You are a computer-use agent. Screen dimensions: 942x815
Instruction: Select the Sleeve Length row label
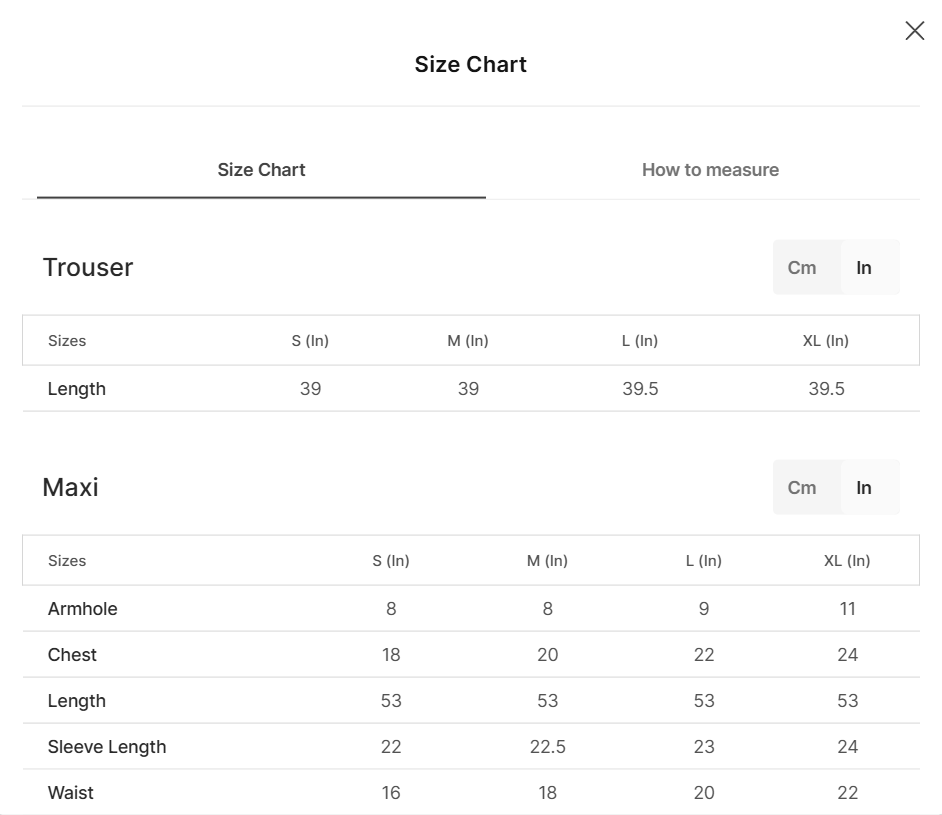(107, 747)
